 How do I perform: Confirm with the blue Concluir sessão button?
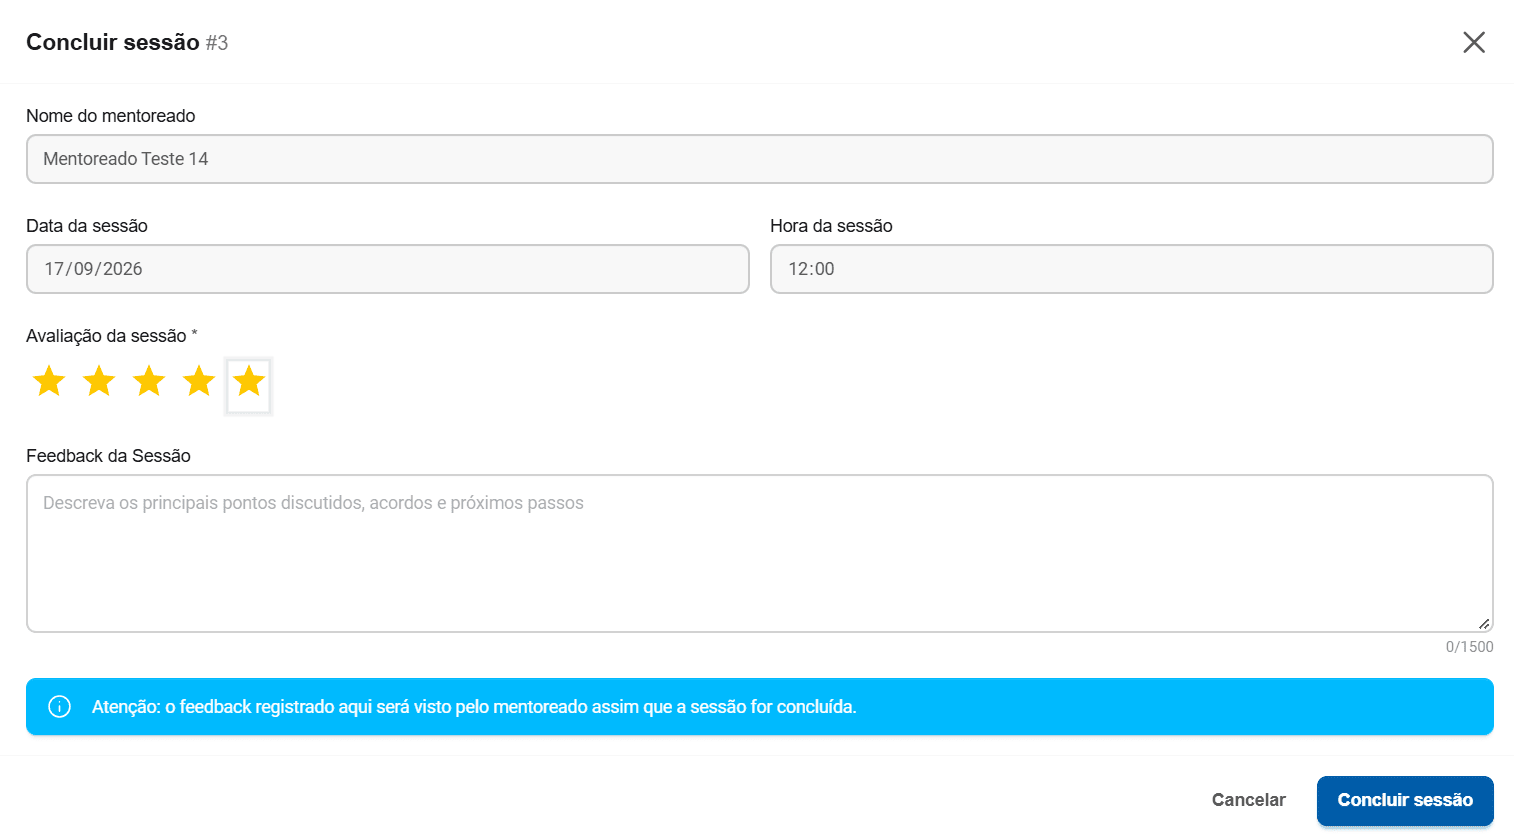pyautogui.click(x=1405, y=800)
